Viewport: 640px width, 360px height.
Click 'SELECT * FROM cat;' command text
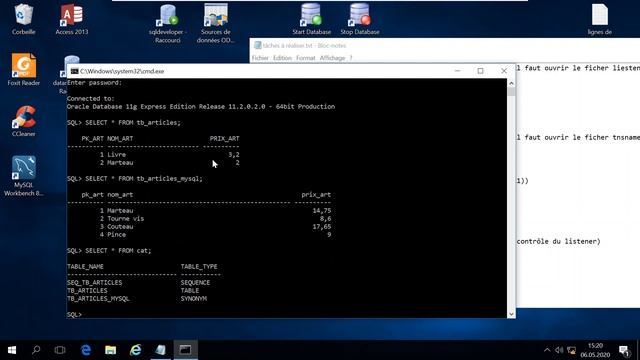(x=118, y=250)
